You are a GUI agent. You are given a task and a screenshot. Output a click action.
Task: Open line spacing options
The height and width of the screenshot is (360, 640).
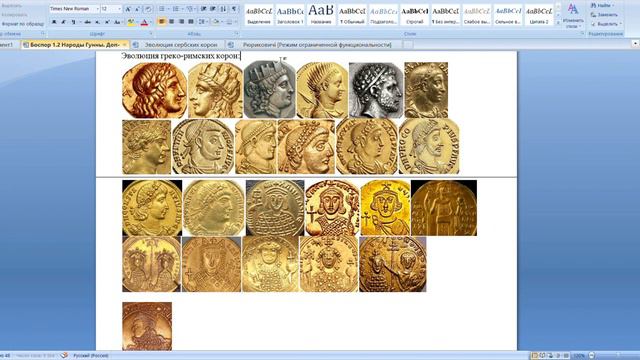pyautogui.click(x=203, y=22)
